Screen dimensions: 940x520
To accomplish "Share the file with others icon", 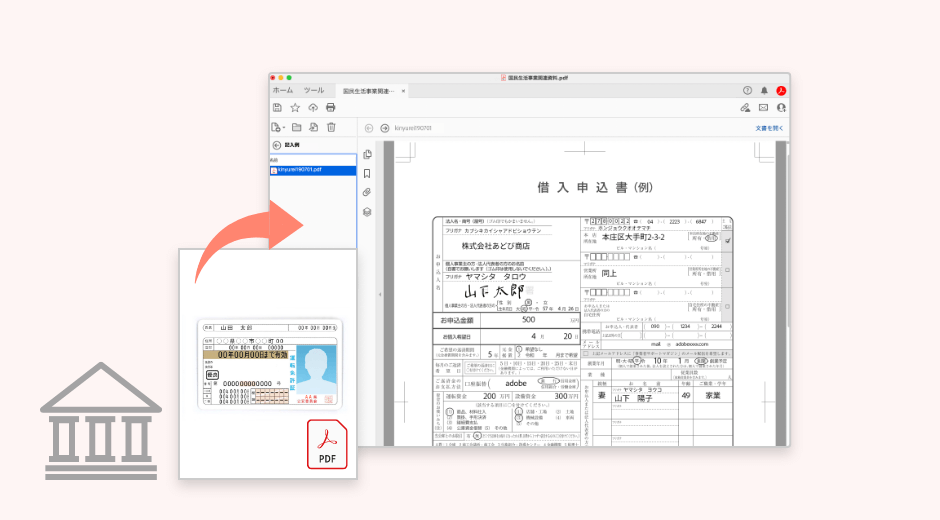I will tap(781, 108).
